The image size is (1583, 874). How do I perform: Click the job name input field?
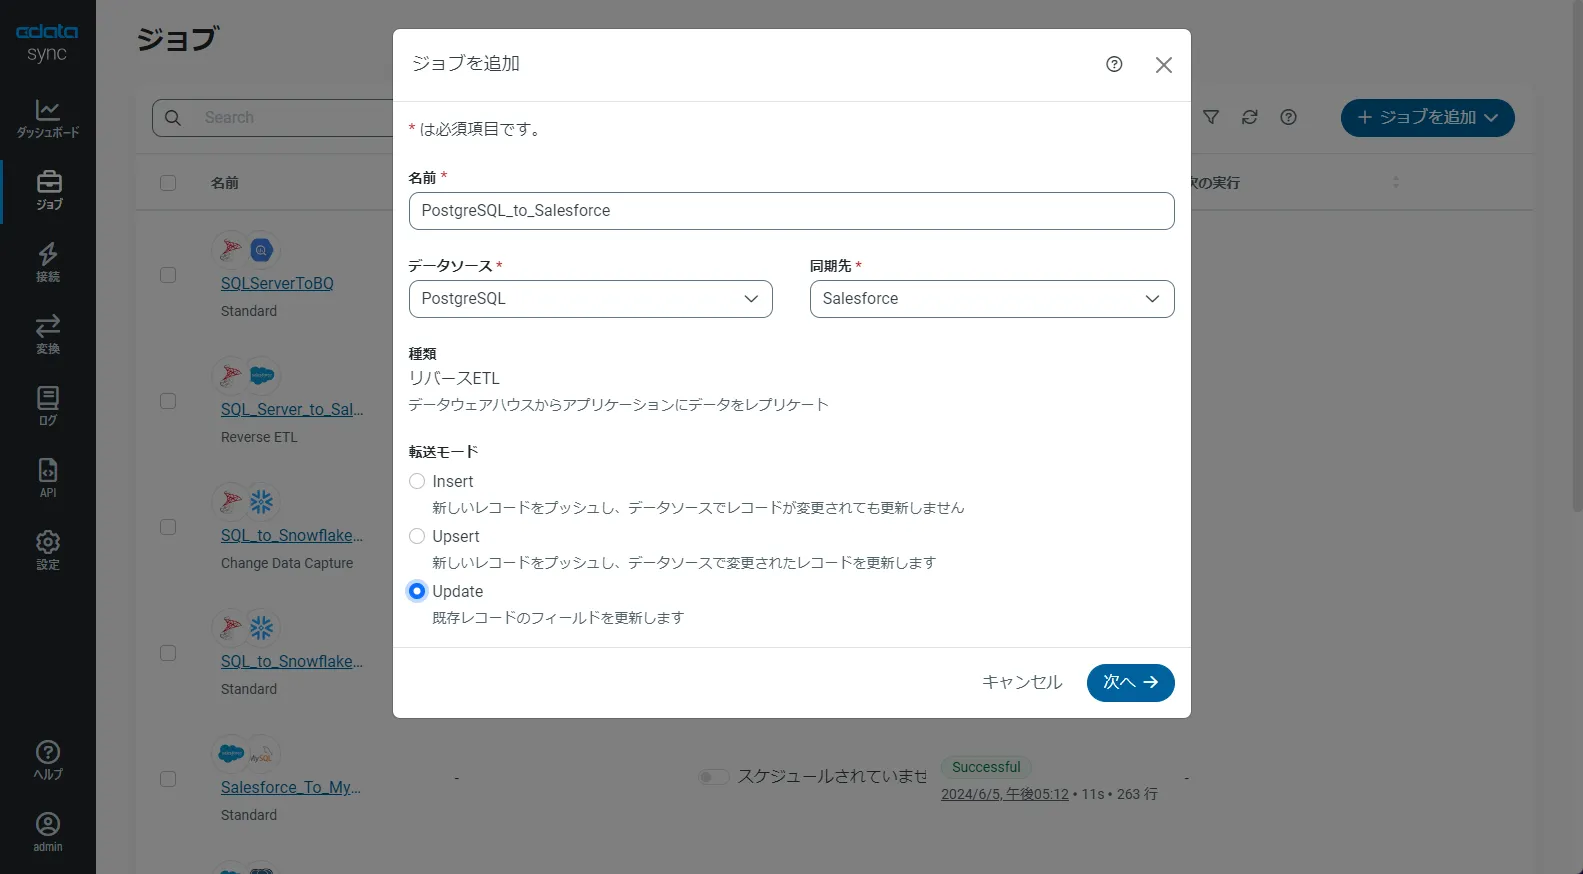[x=791, y=211]
